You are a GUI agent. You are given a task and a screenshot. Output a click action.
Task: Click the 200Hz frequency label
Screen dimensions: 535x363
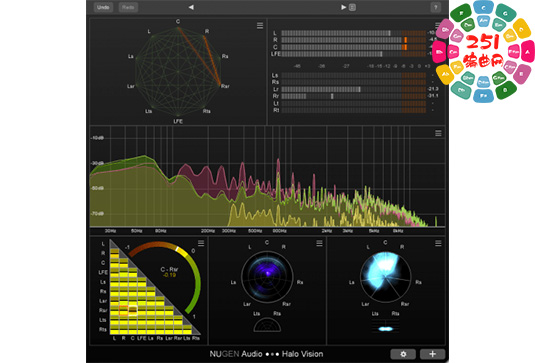coord(208,231)
